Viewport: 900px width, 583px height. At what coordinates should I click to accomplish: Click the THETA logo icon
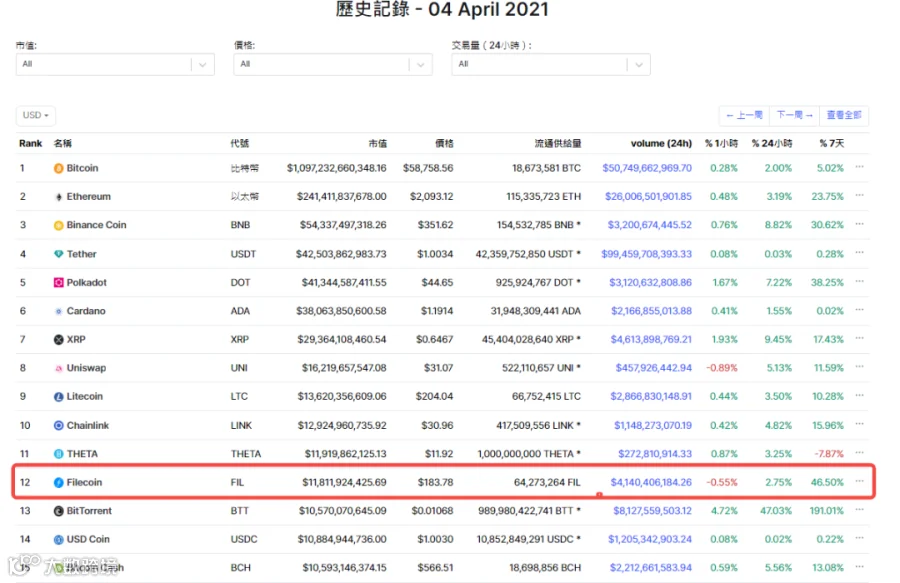point(59,454)
